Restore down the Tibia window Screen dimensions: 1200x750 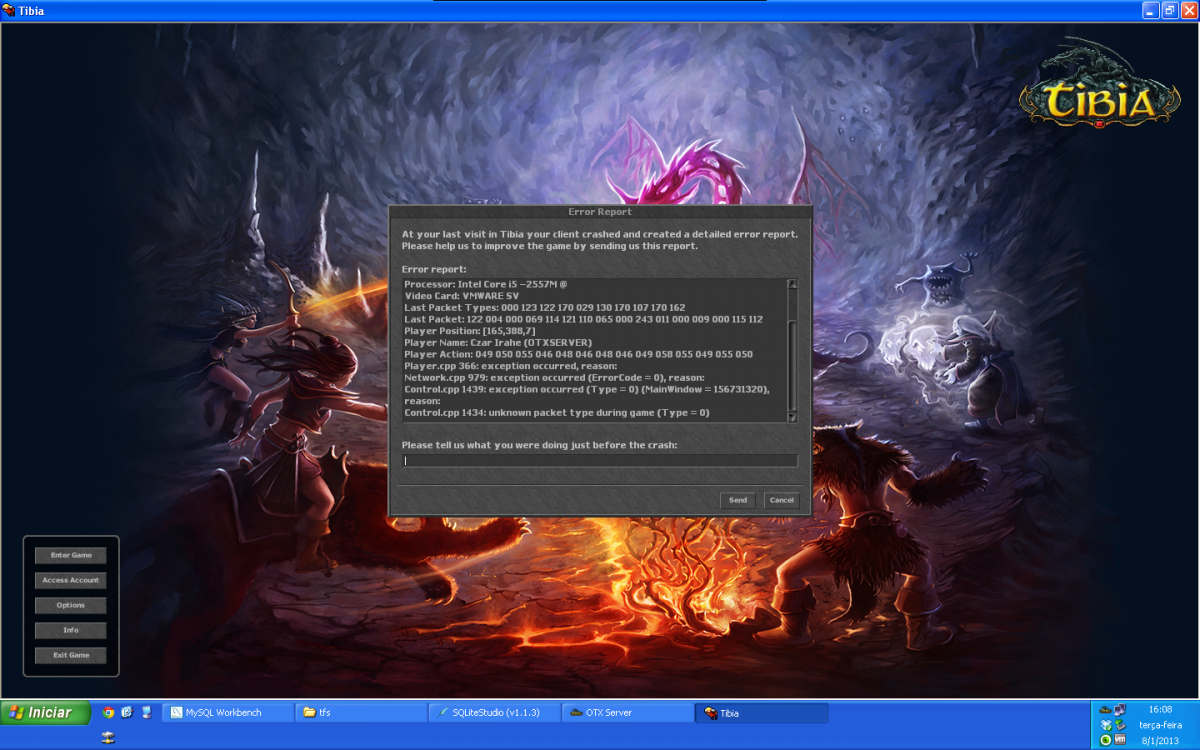tap(1168, 10)
